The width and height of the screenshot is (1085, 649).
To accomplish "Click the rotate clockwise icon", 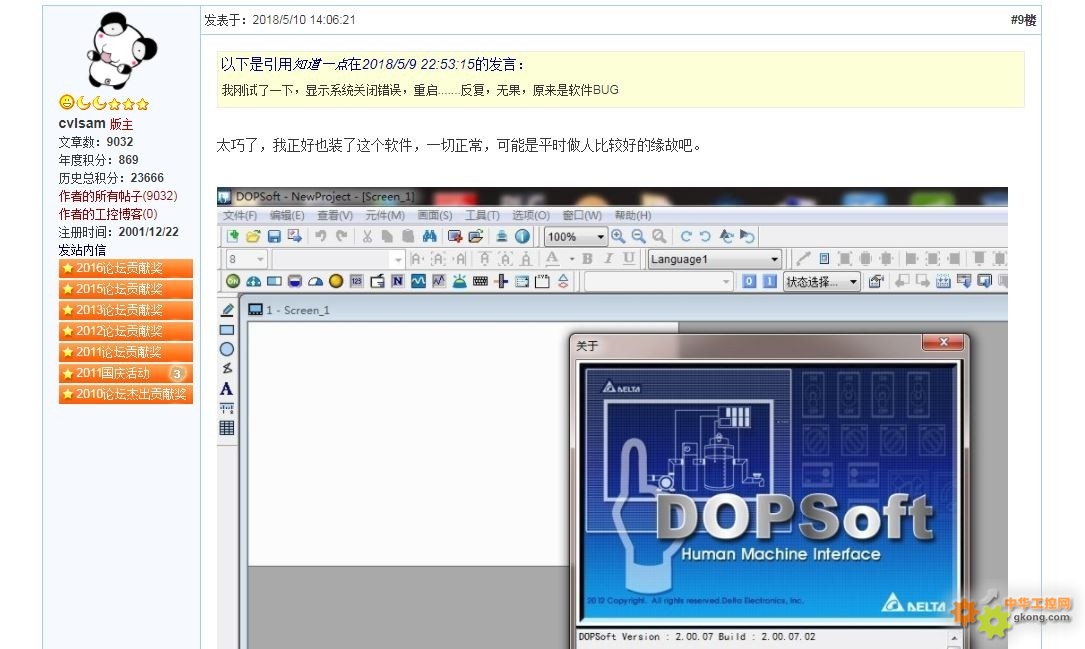I will tap(686, 237).
